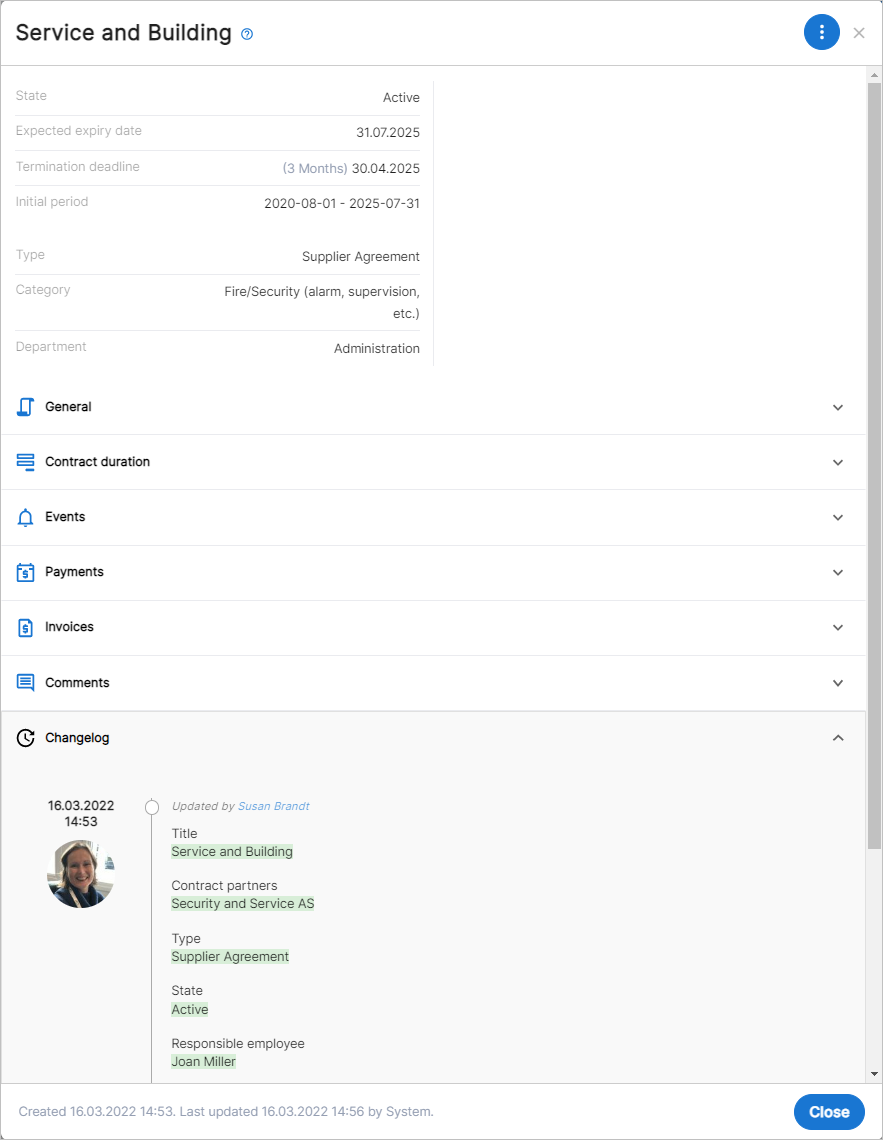Expand the Events section chevron
This screenshot has width=883, height=1140.
click(838, 518)
